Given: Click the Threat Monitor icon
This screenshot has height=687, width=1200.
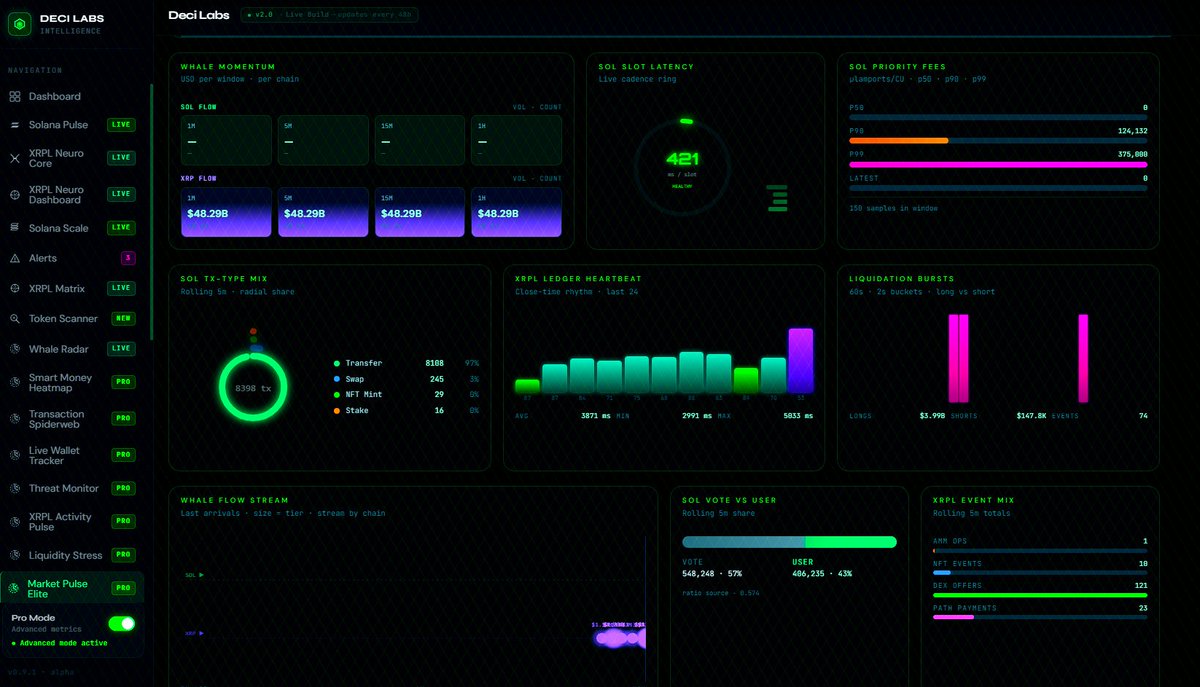Looking at the screenshot, I should (x=15, y=488).
